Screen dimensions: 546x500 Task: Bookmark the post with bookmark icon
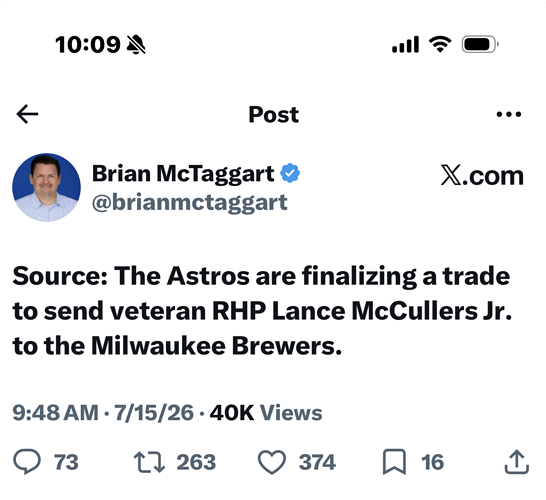pos(394,462)
